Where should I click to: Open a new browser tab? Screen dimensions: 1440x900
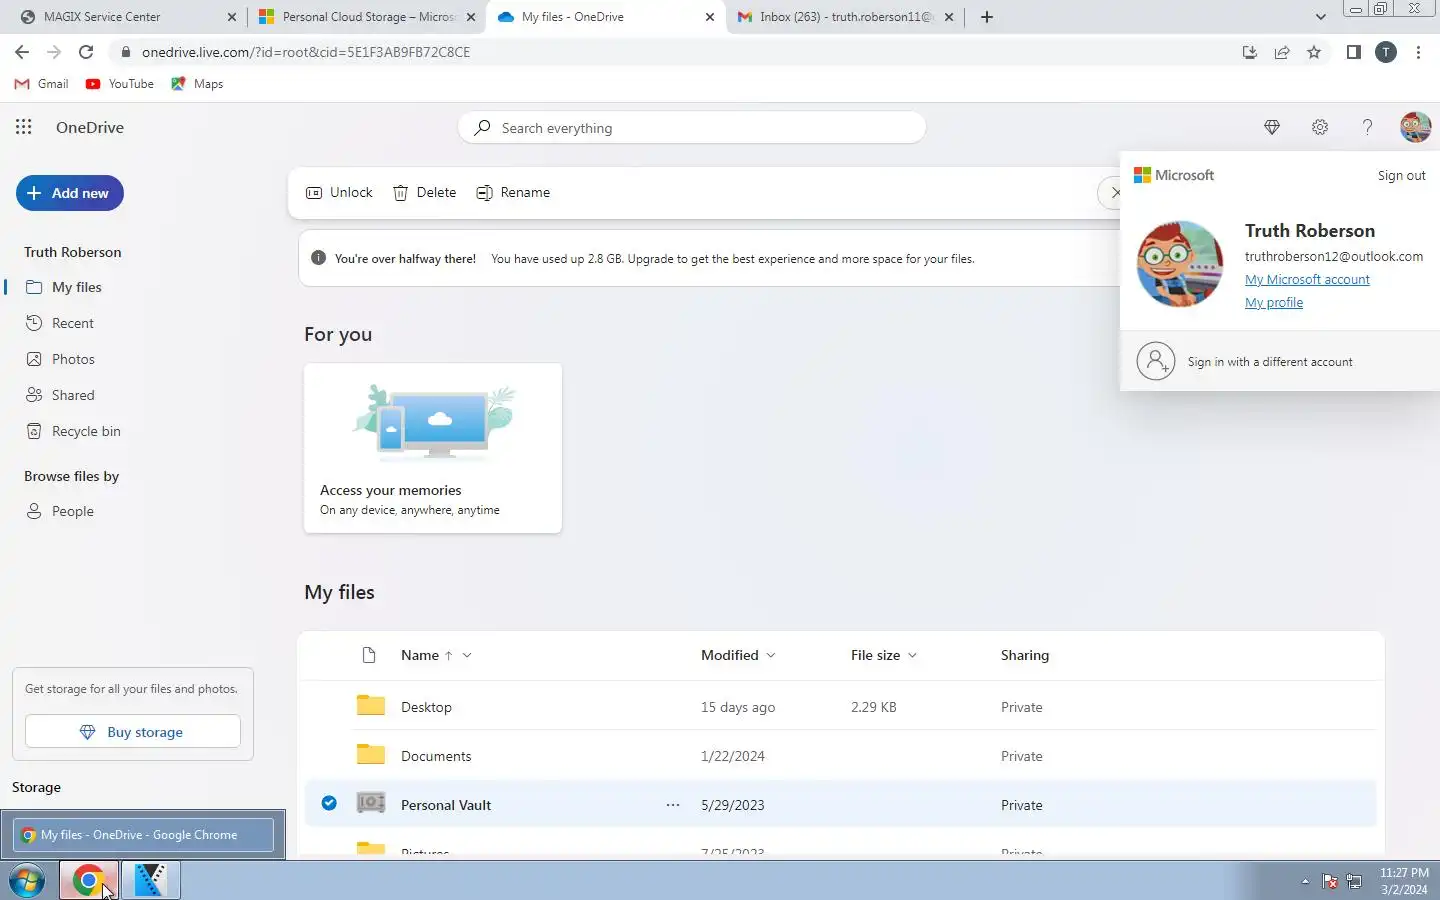coord(987,17)
